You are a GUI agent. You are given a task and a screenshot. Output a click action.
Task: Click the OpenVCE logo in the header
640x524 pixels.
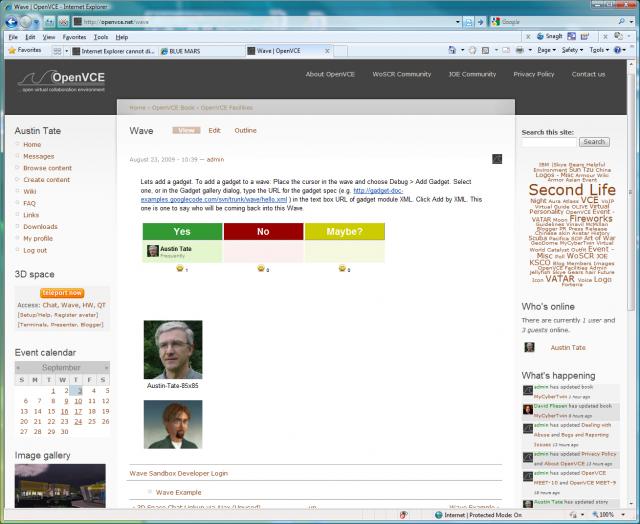point(62,80)
